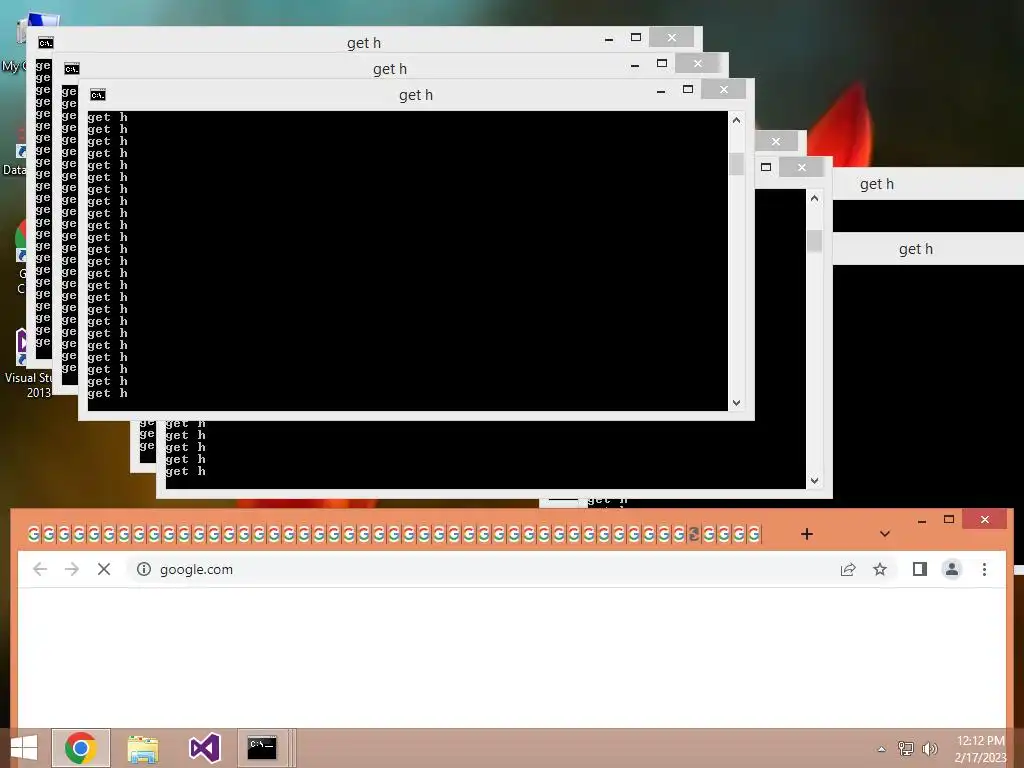Close the rearmost get h console
Image resolution: width=1024 pixels, height=768 pixels.
671,37
